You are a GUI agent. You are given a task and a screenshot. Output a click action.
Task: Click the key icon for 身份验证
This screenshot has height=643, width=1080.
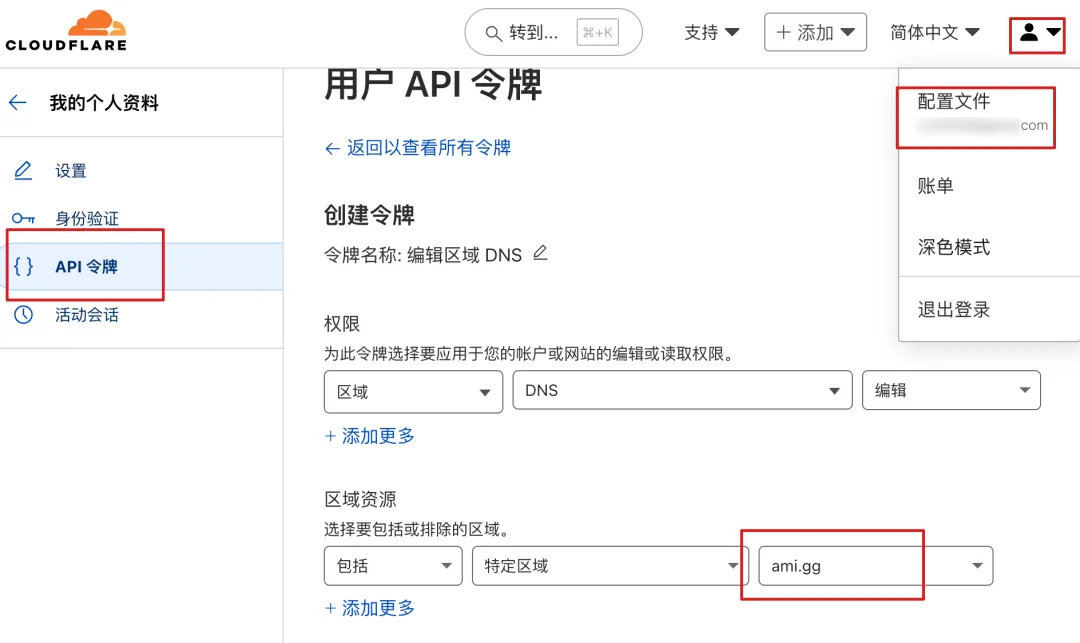23,219
